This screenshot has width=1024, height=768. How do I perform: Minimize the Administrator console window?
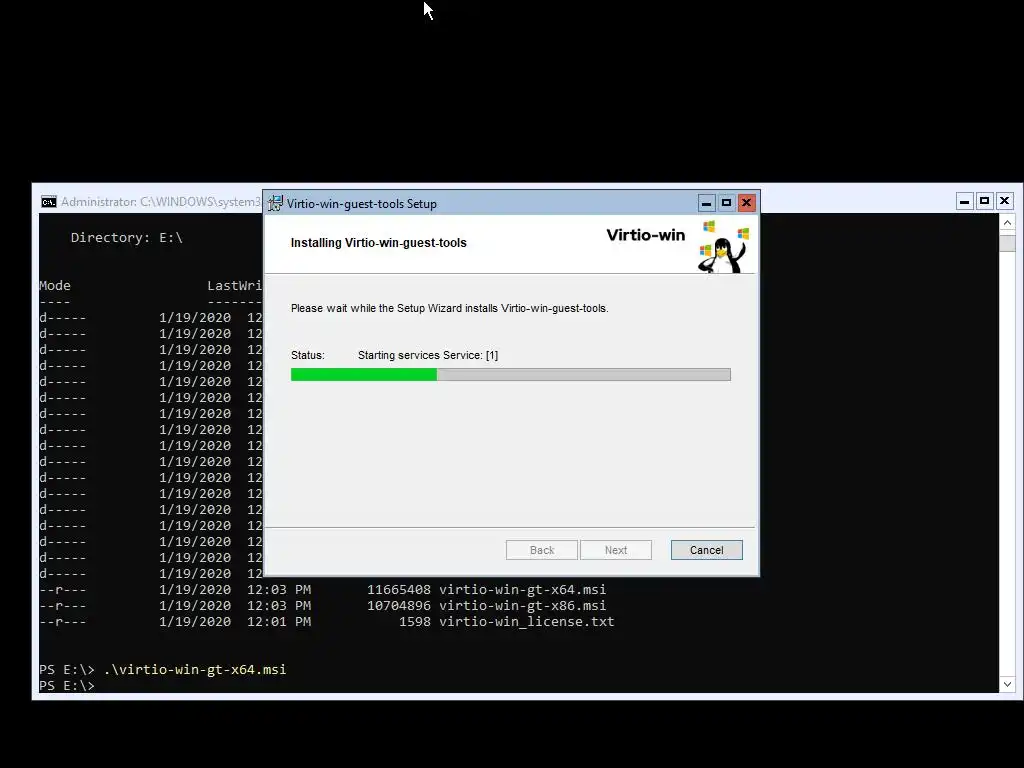[x=965, y=201]
